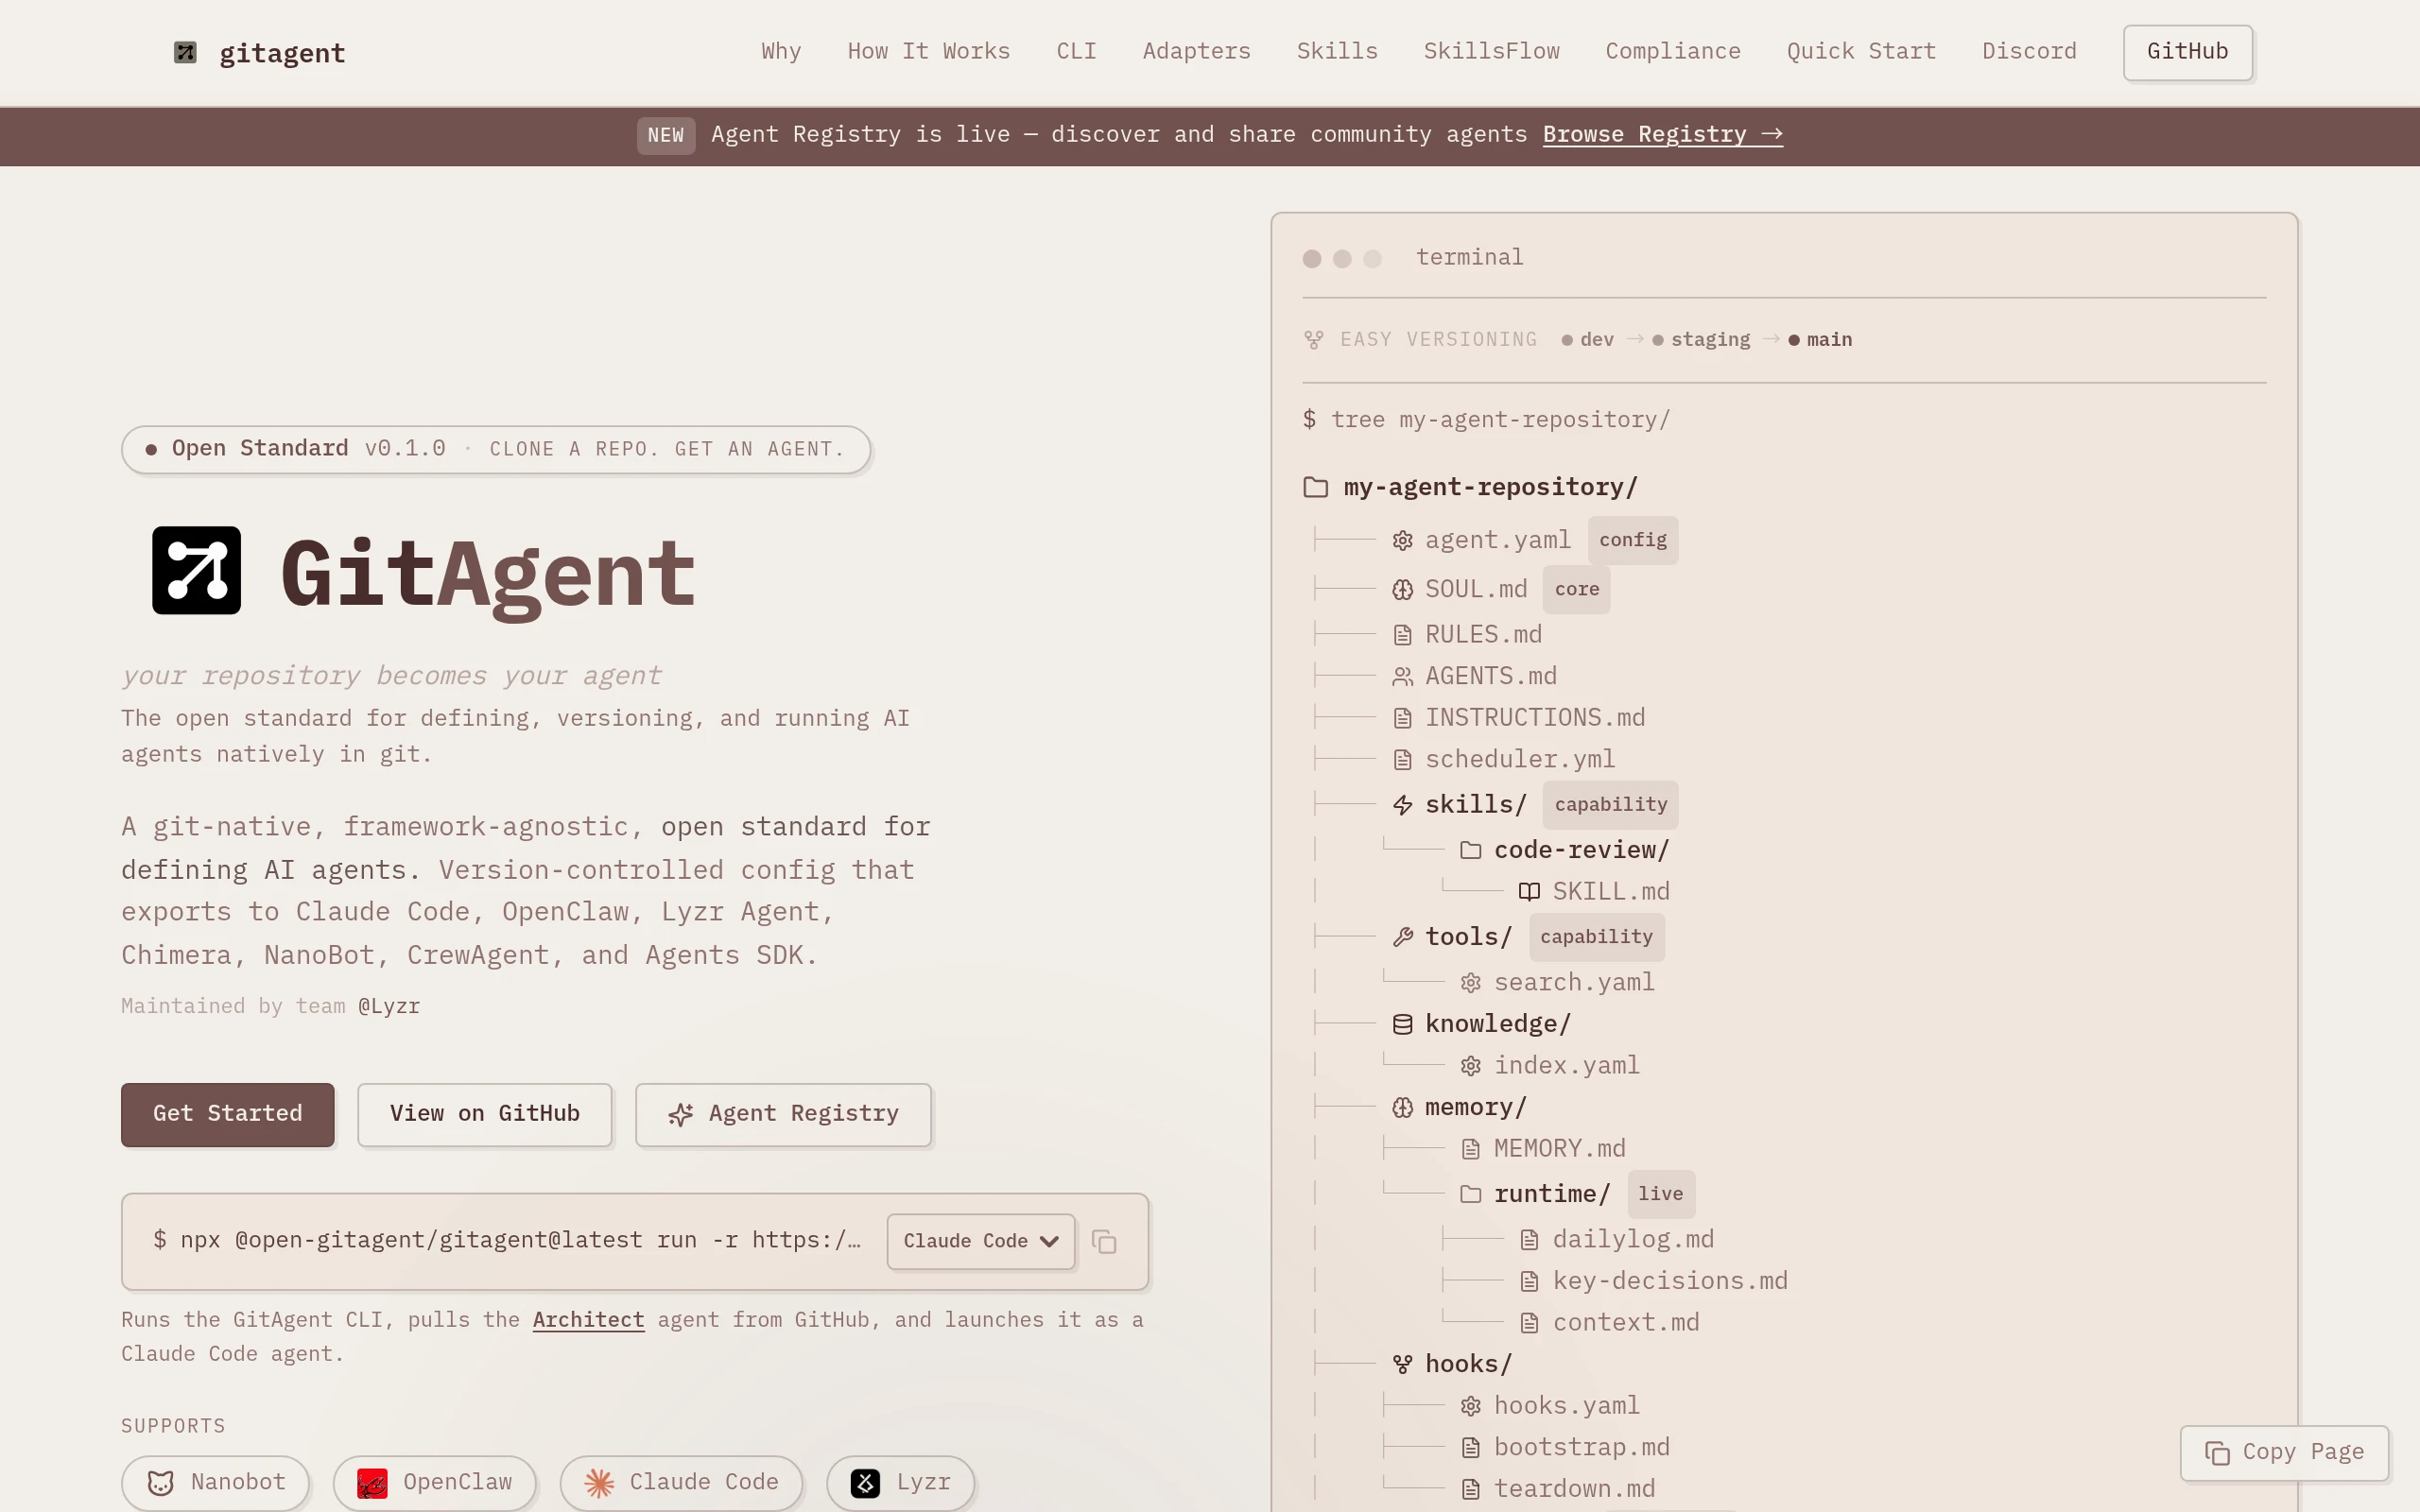Click the file icon beside scheduler.yml
The height and width of the screenshot is (1512, 2420).
tap(1402, 760)
